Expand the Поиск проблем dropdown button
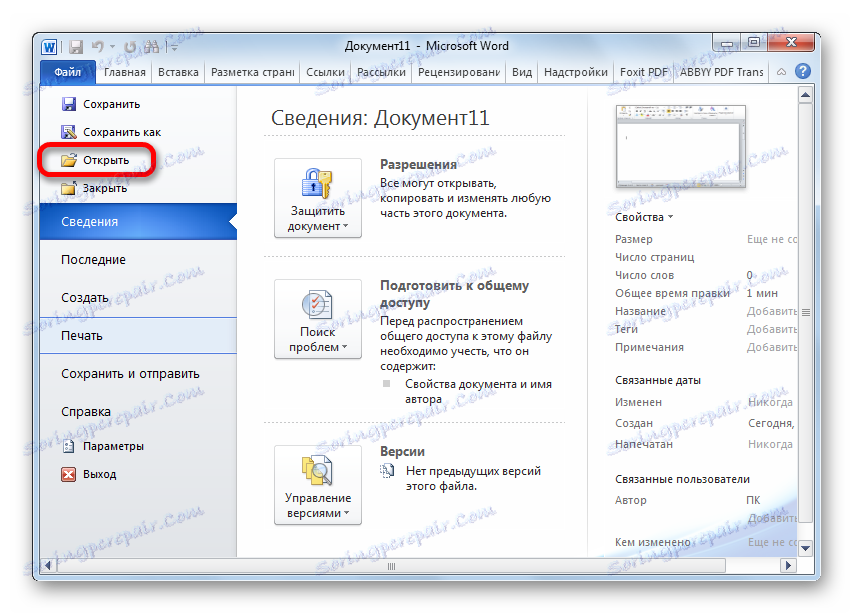Viewport: 854px width, 614px height. coord(318,319)
